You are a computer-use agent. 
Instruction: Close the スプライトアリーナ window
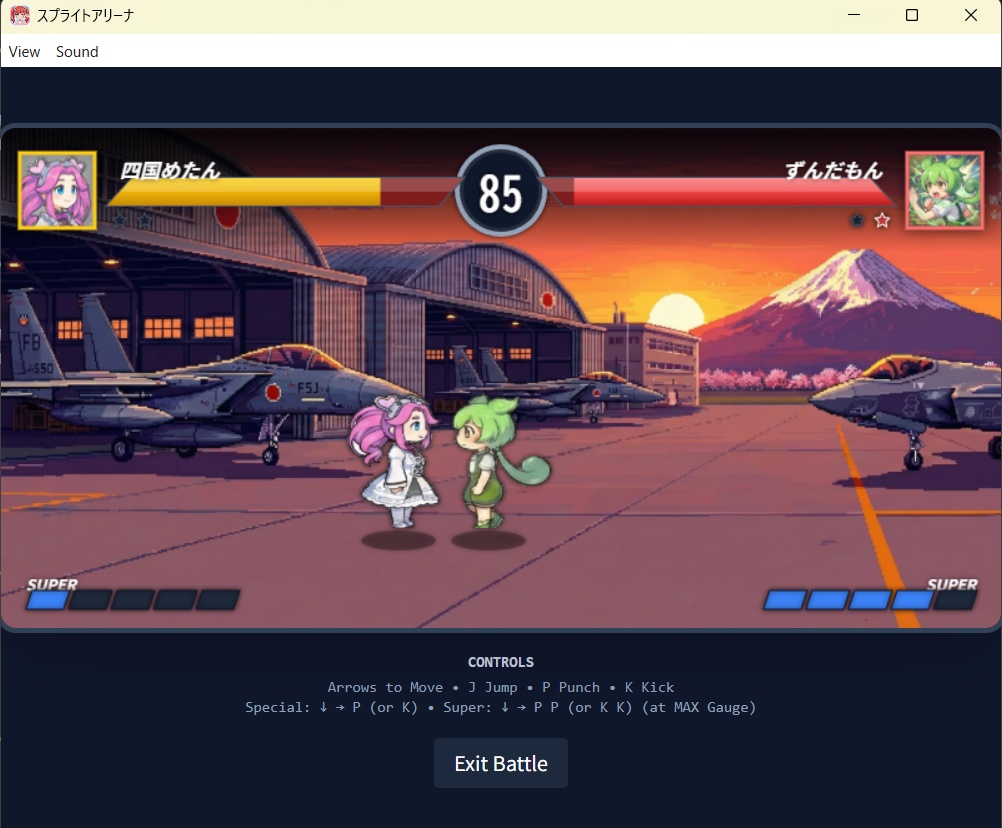click(x=971, y=15)
